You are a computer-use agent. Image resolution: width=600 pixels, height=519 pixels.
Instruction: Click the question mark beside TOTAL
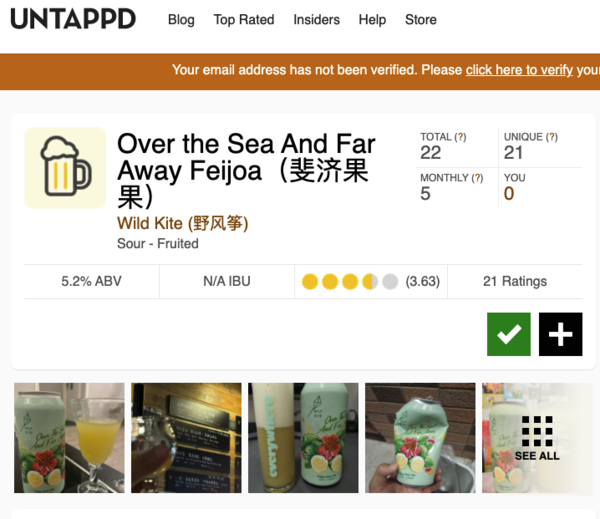(x=460, y=137)
